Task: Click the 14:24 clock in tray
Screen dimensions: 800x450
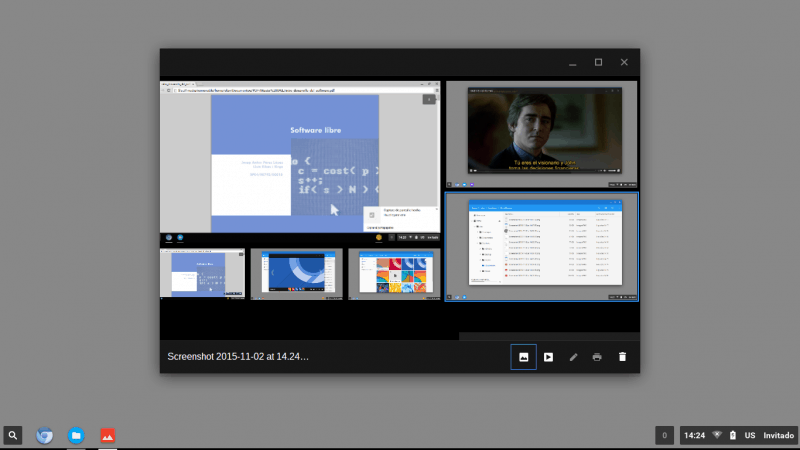Action: (694, 435)
